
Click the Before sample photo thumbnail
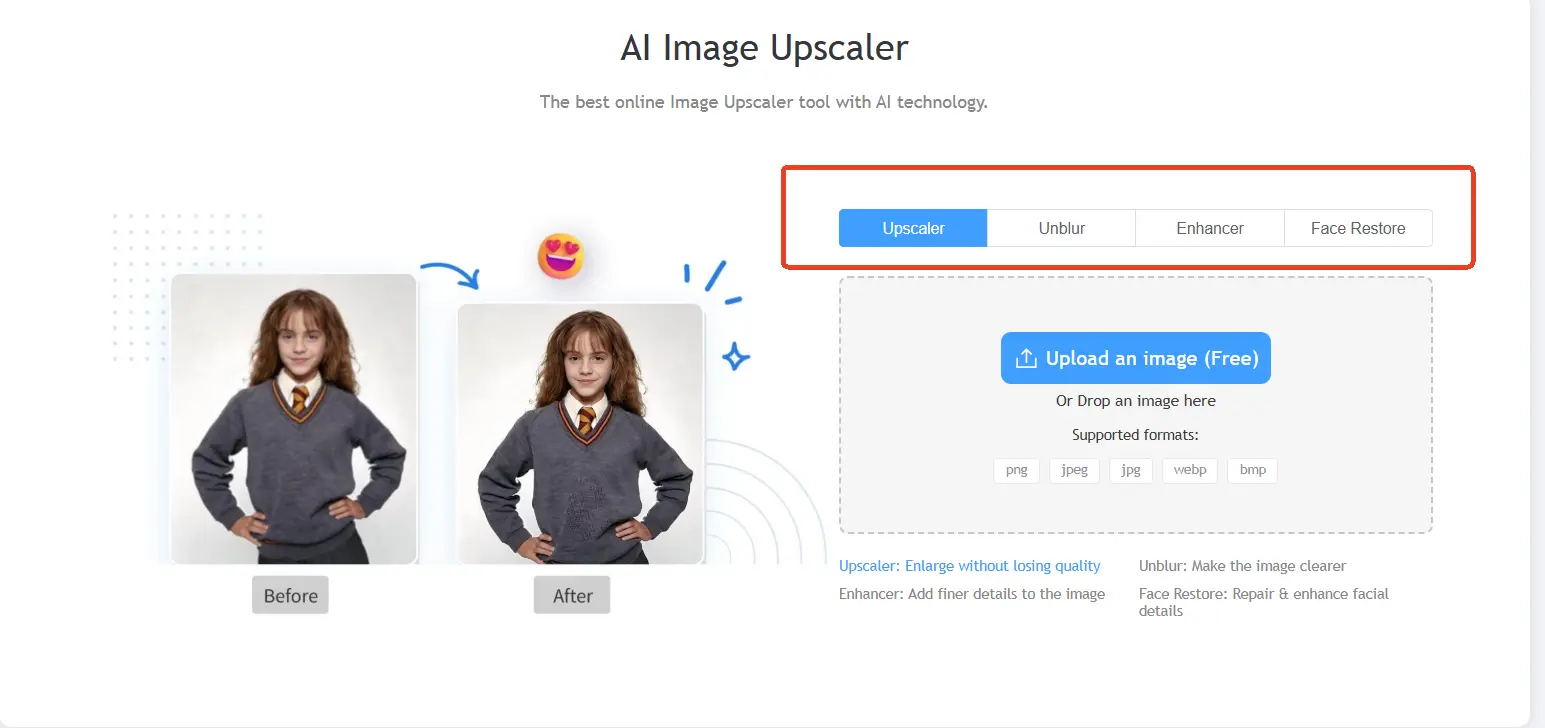coord(293,419)
